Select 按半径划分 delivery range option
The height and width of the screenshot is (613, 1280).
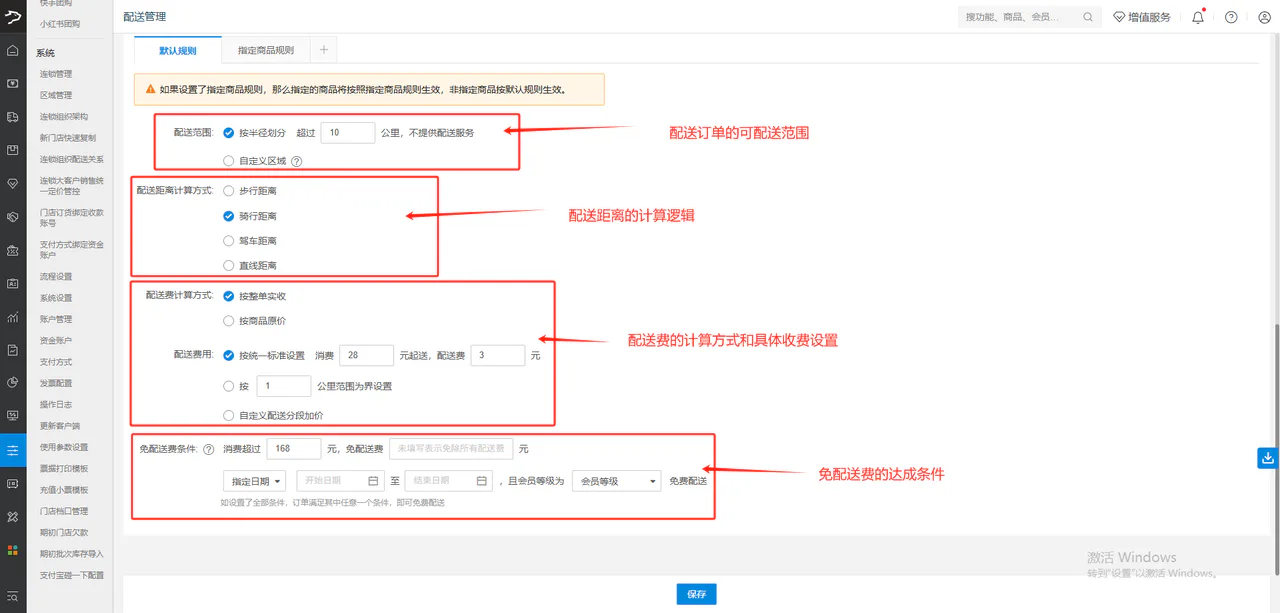(x=229, y=132)
